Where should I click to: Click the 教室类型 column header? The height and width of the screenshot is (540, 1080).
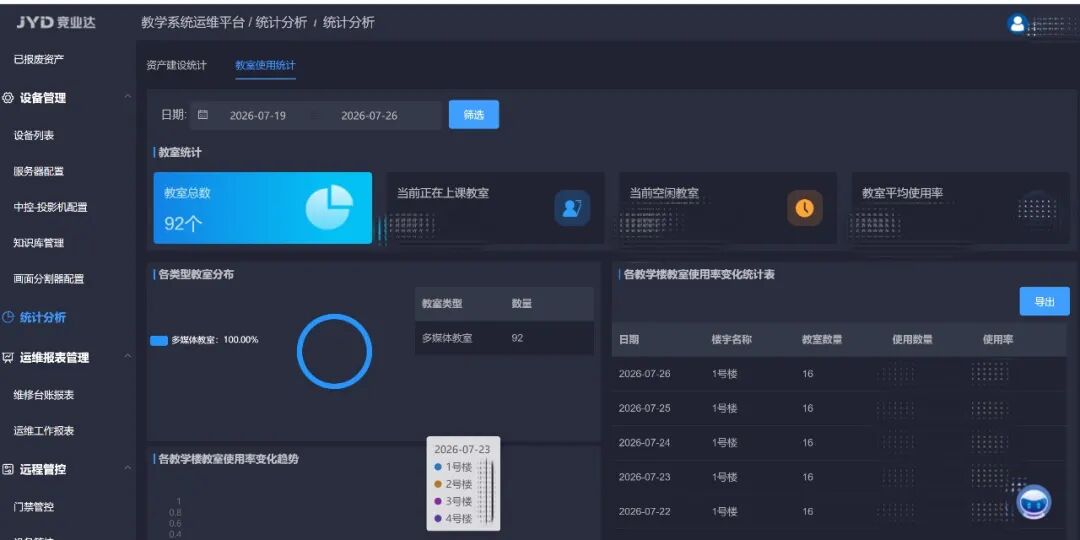click(442, 304)
